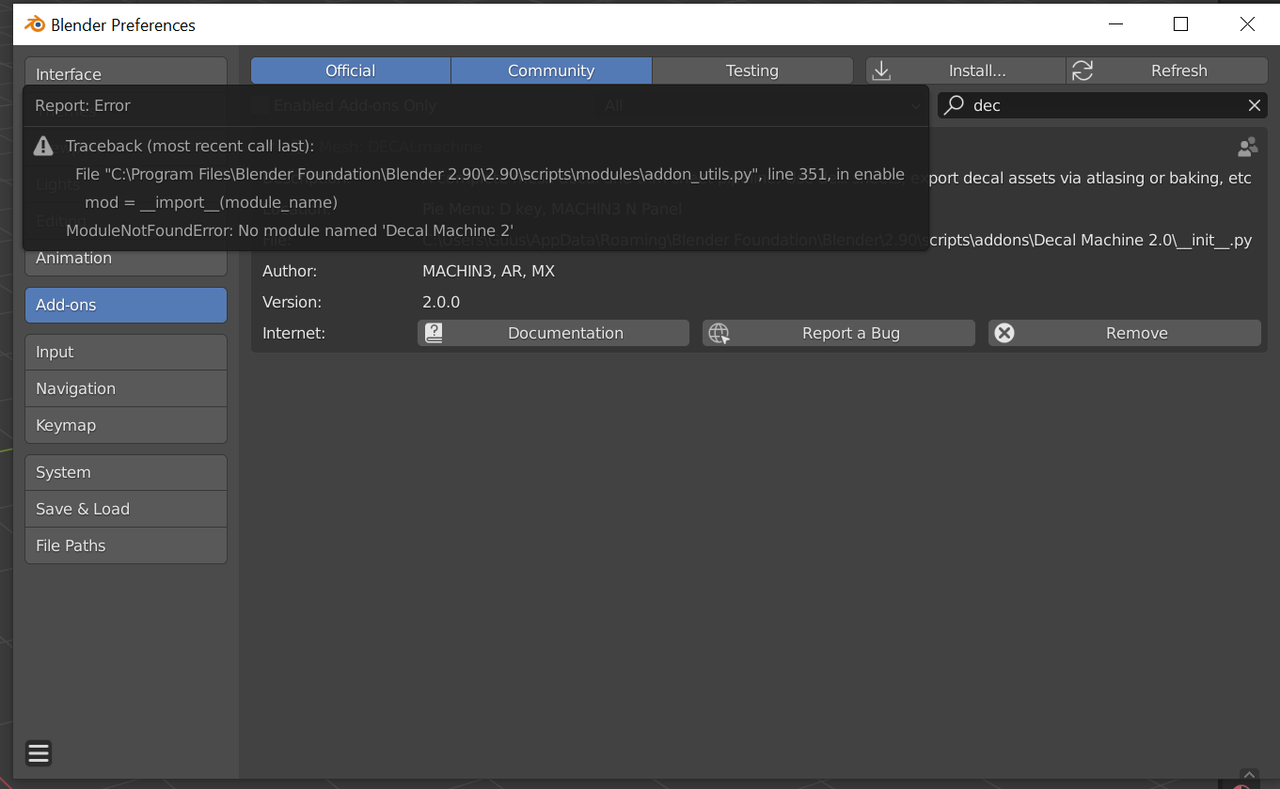Open the Animation preferences tab
The width and height of the screenshot is (1280, 789).
[126, 258]
